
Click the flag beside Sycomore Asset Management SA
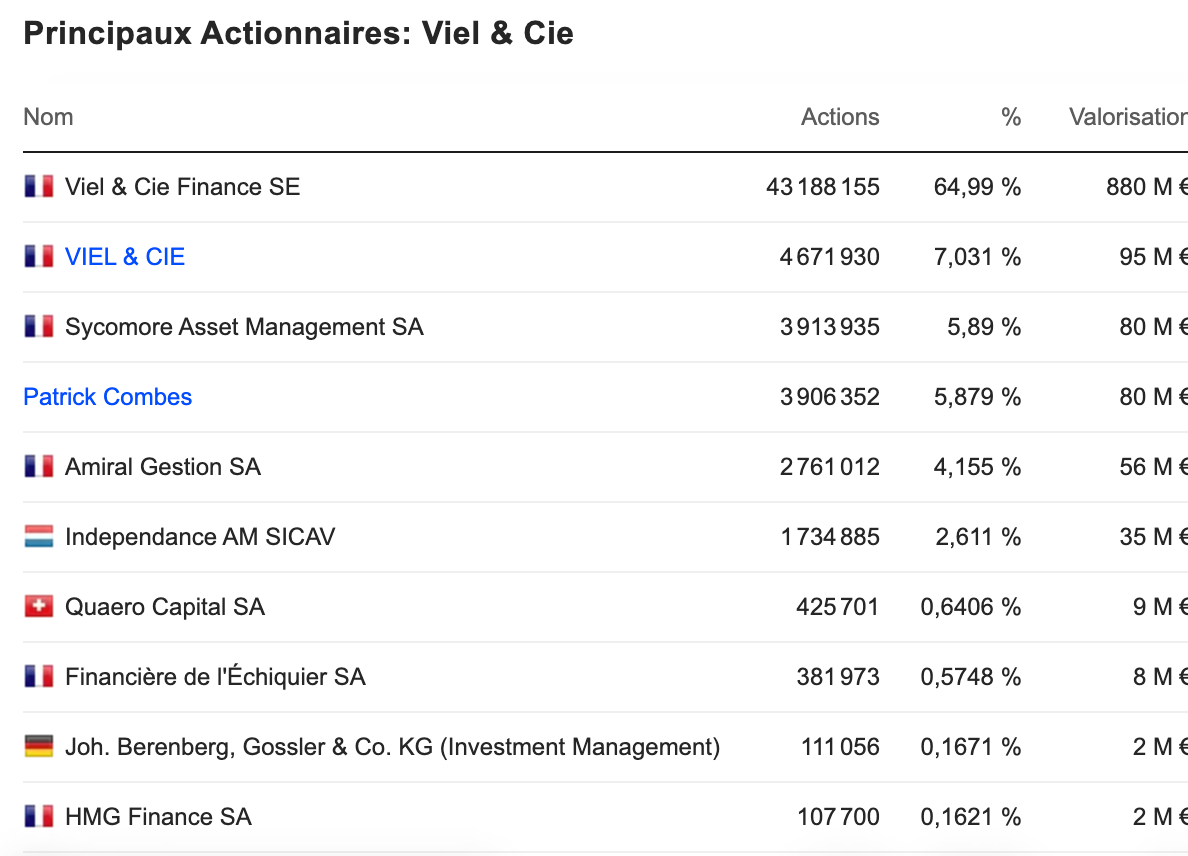click(x=38, y=327)
